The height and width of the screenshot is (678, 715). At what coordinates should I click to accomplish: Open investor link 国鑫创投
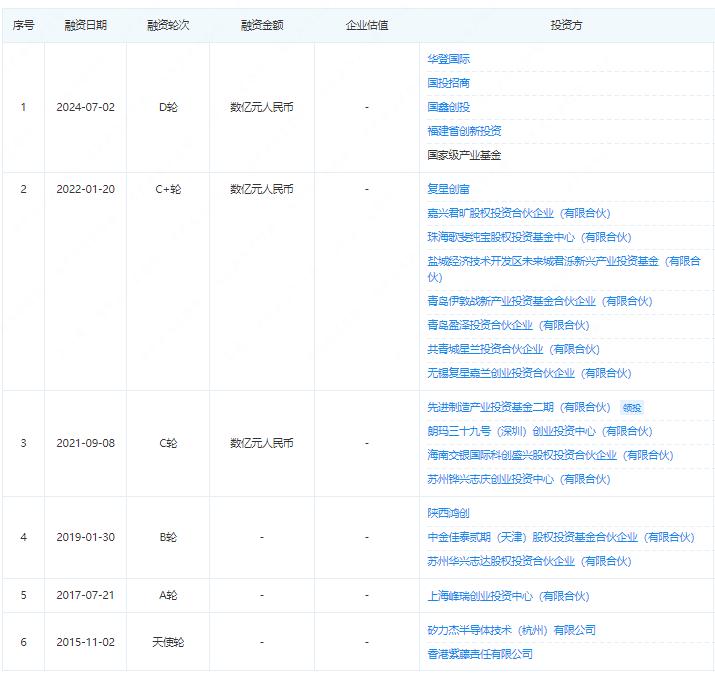point(448,107)
